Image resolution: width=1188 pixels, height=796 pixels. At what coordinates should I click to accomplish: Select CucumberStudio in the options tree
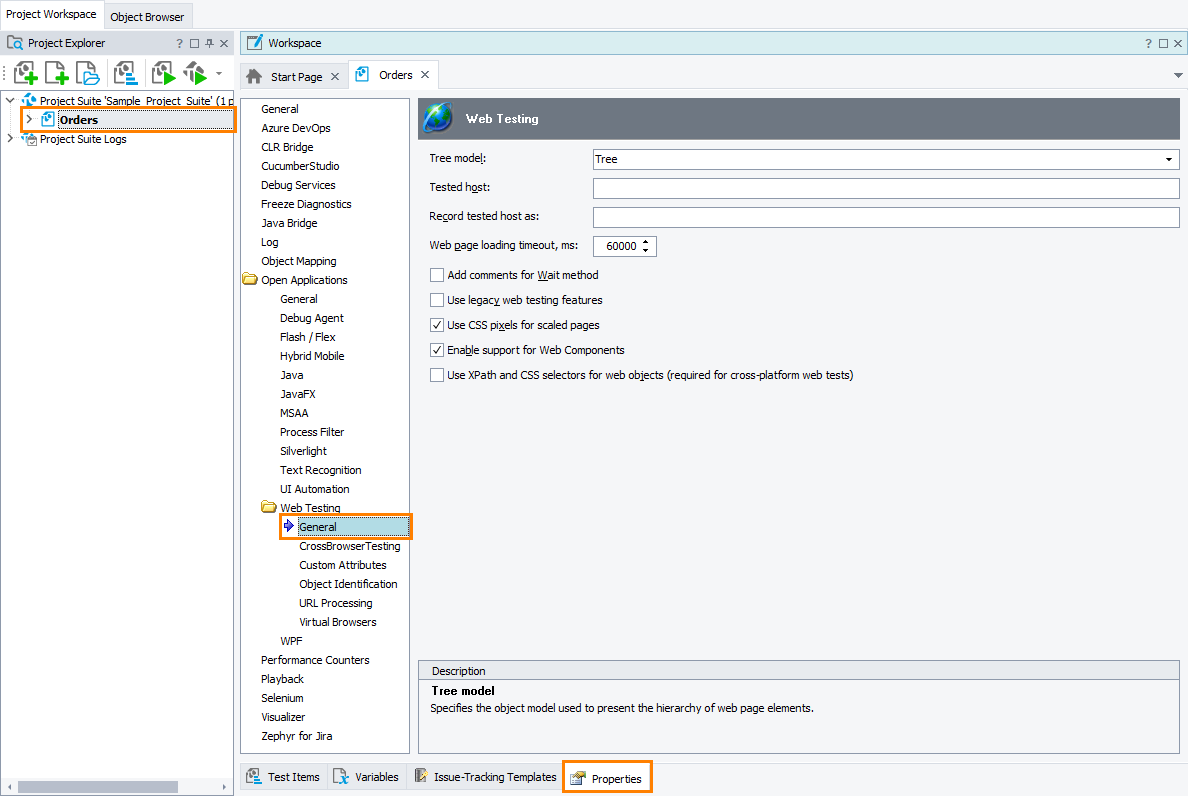[300, 166]
